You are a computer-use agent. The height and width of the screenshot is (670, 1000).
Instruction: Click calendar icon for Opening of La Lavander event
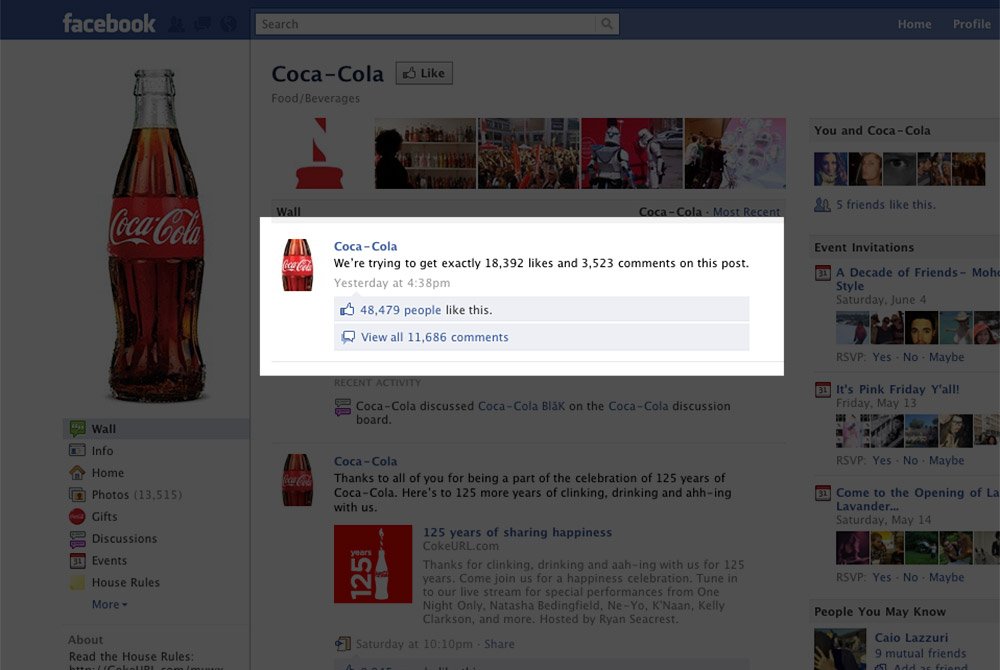[823, 493]
